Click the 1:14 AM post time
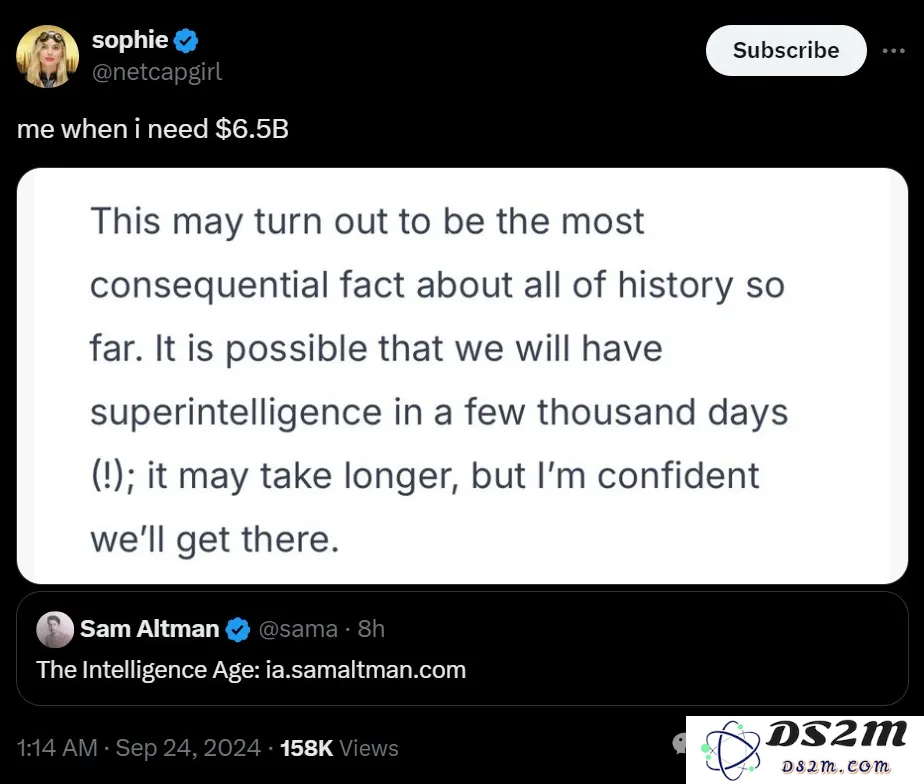 pos(57,748)
